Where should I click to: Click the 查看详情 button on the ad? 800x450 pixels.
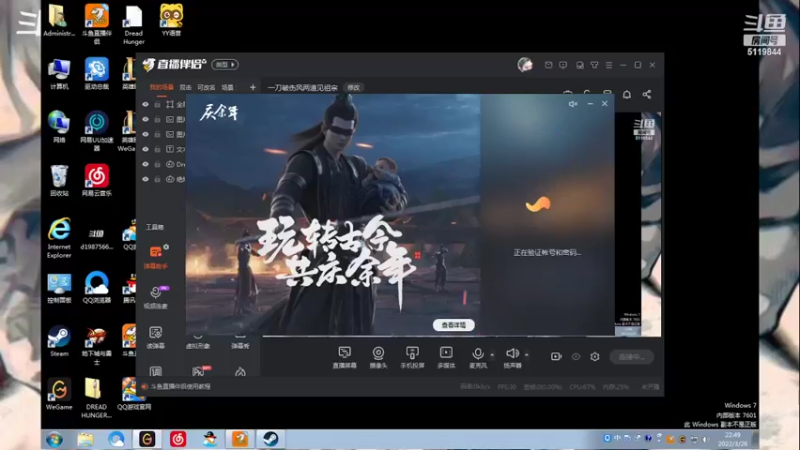[x=454, y=325]
